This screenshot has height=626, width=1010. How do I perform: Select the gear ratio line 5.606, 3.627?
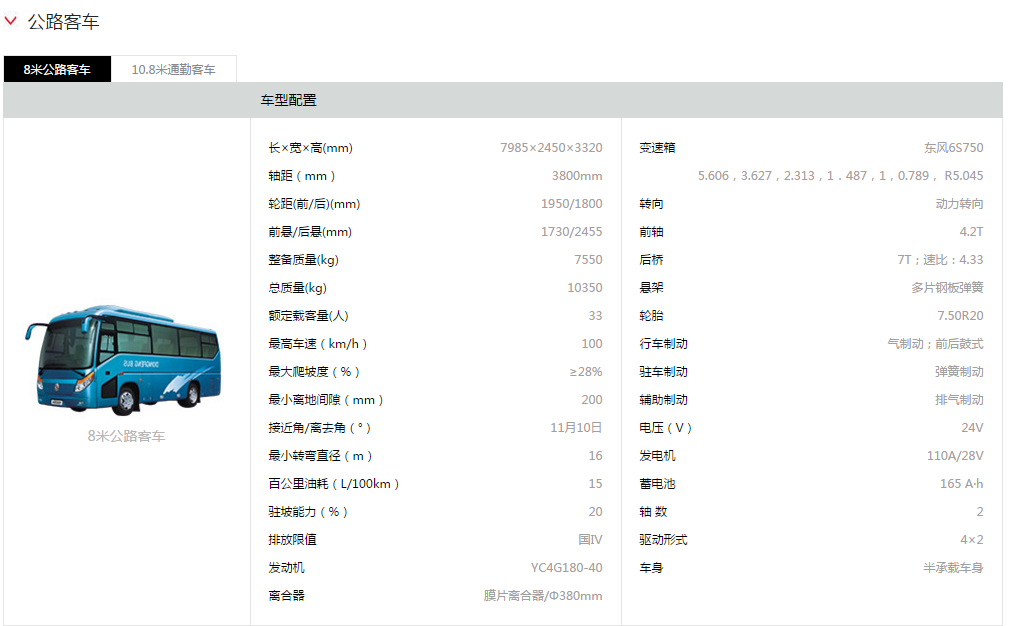tap(841, 176)
